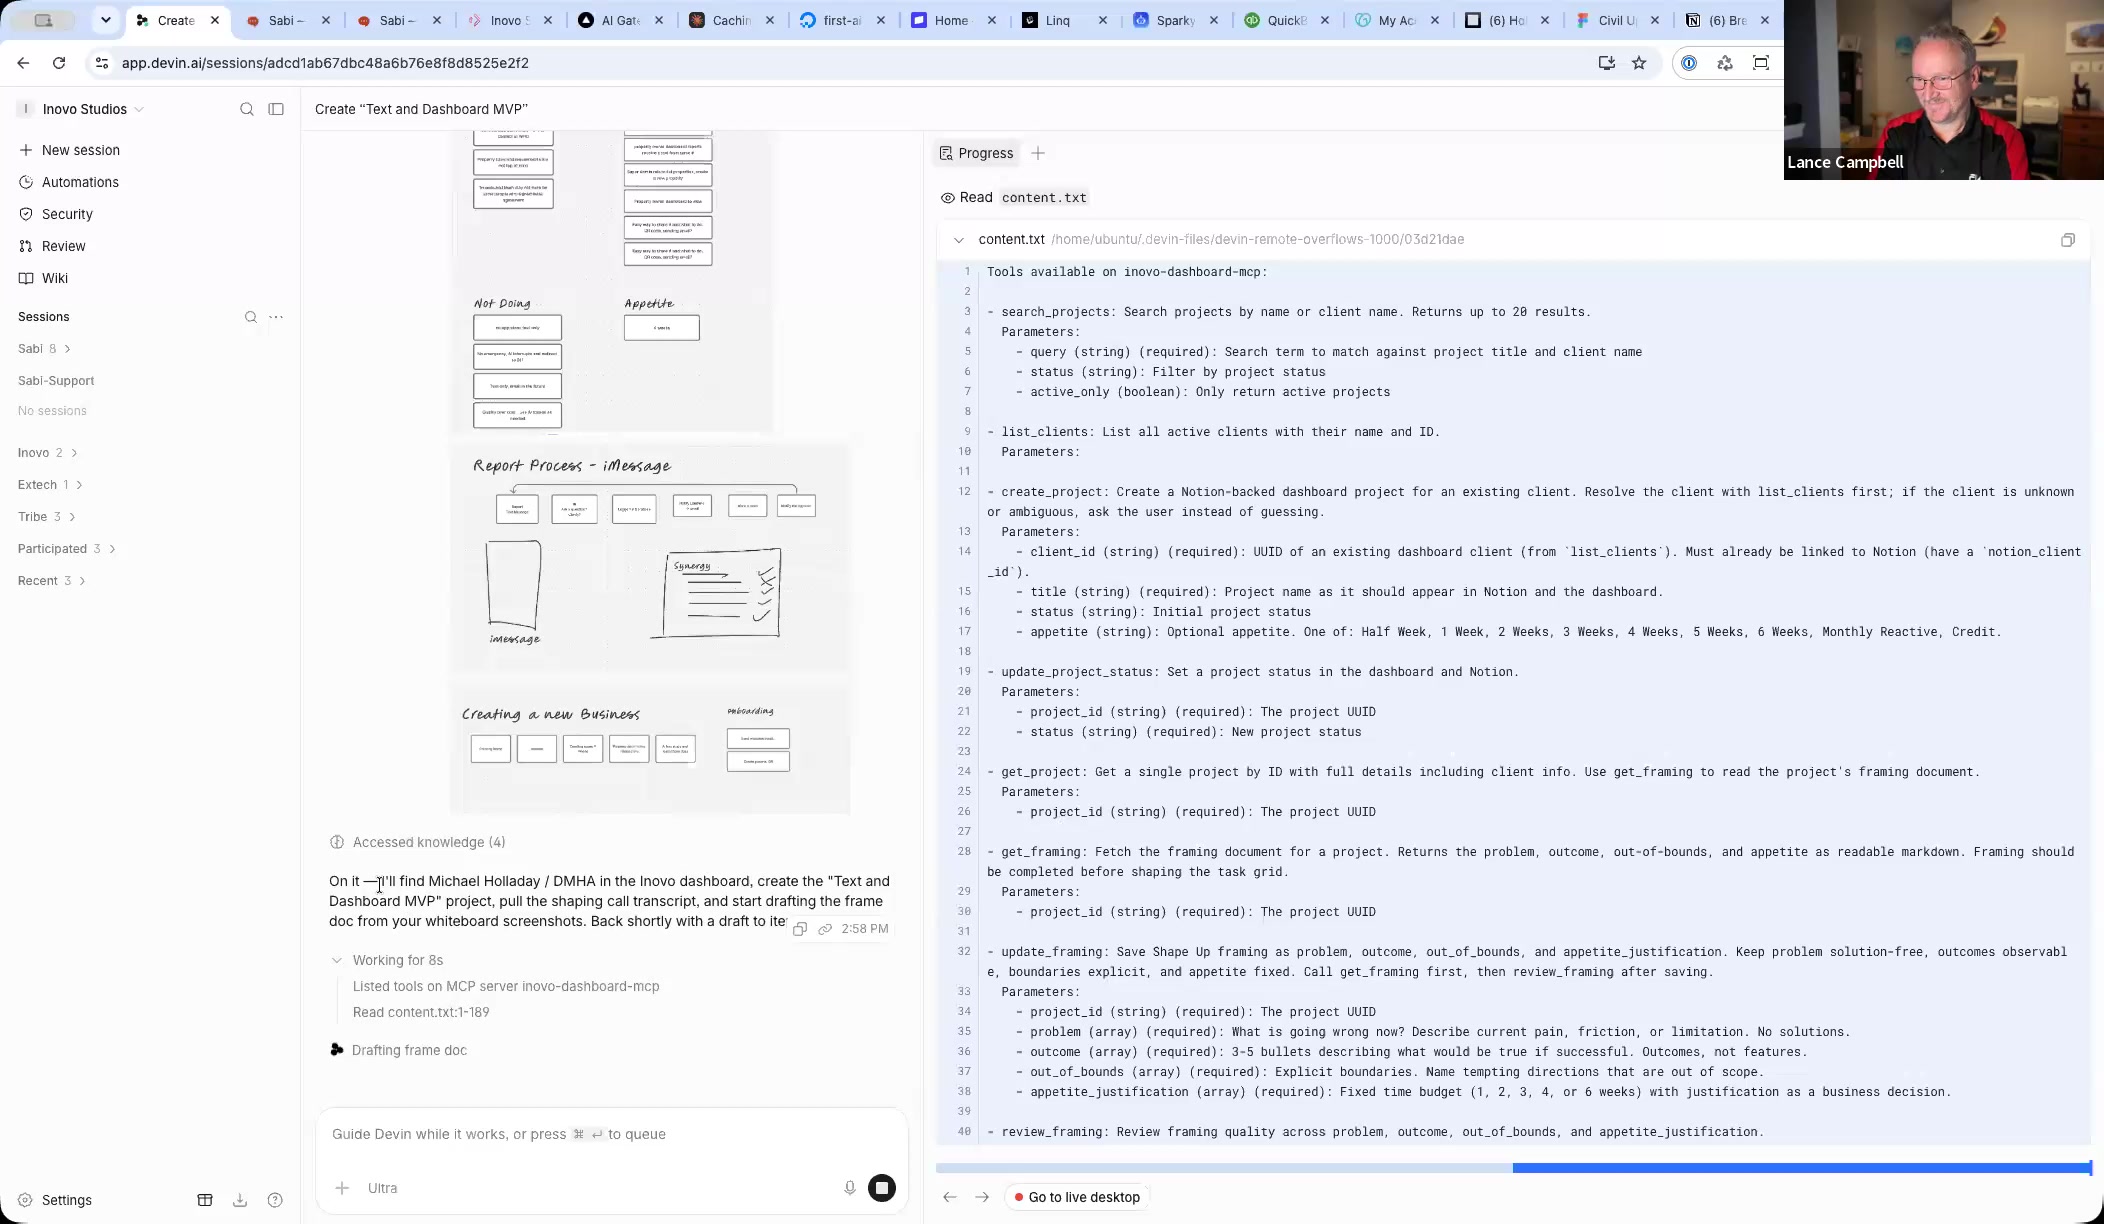Bookmark this page with the star icon
This screenshot has height=1224, width=2104.
tap(1639, 63)
